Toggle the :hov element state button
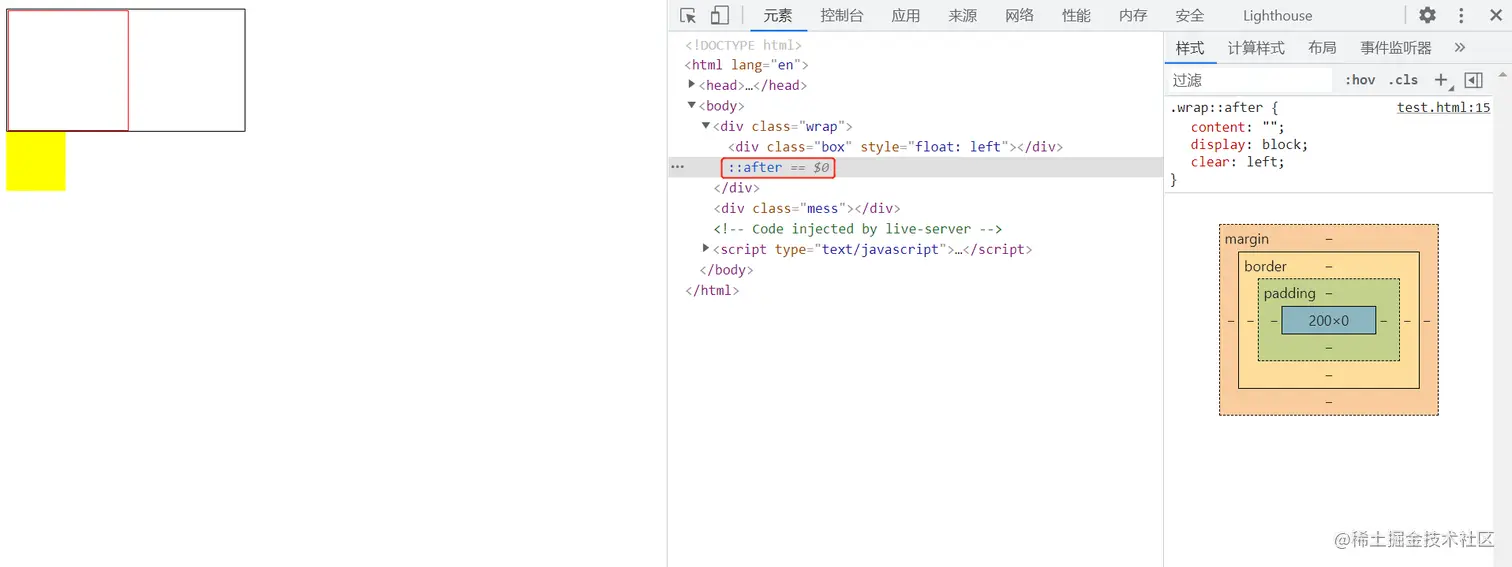The image size is (1512, 567). [x=1360, y=80]
